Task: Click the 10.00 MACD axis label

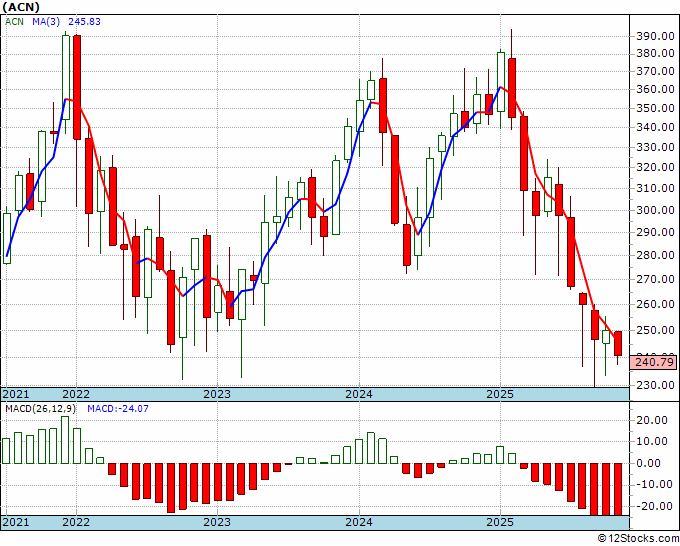Action: point(652,441)
